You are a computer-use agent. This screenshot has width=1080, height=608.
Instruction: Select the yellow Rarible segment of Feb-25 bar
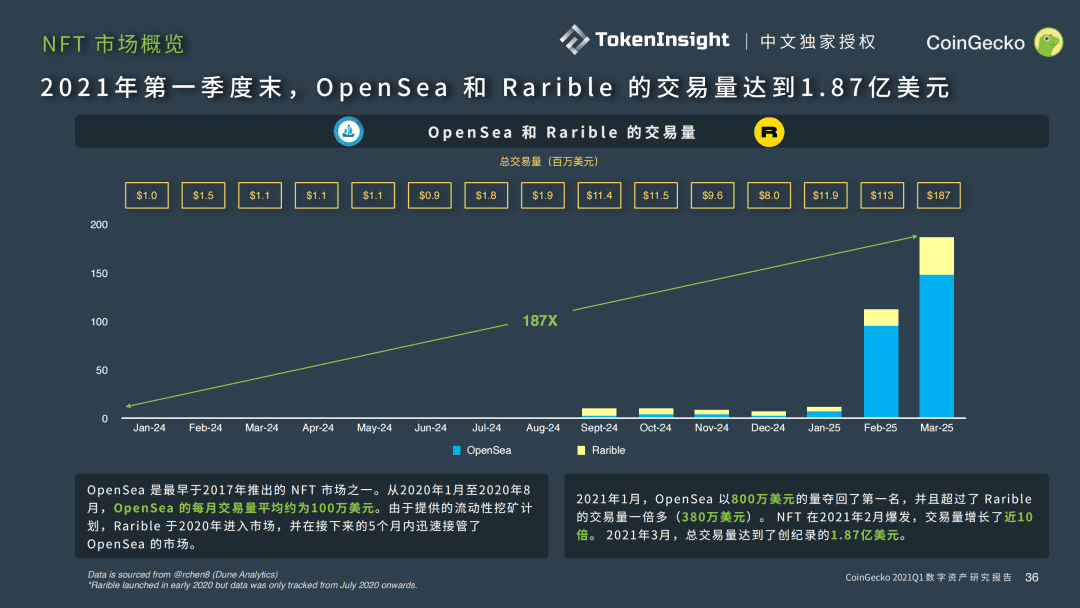coord(881,318)
